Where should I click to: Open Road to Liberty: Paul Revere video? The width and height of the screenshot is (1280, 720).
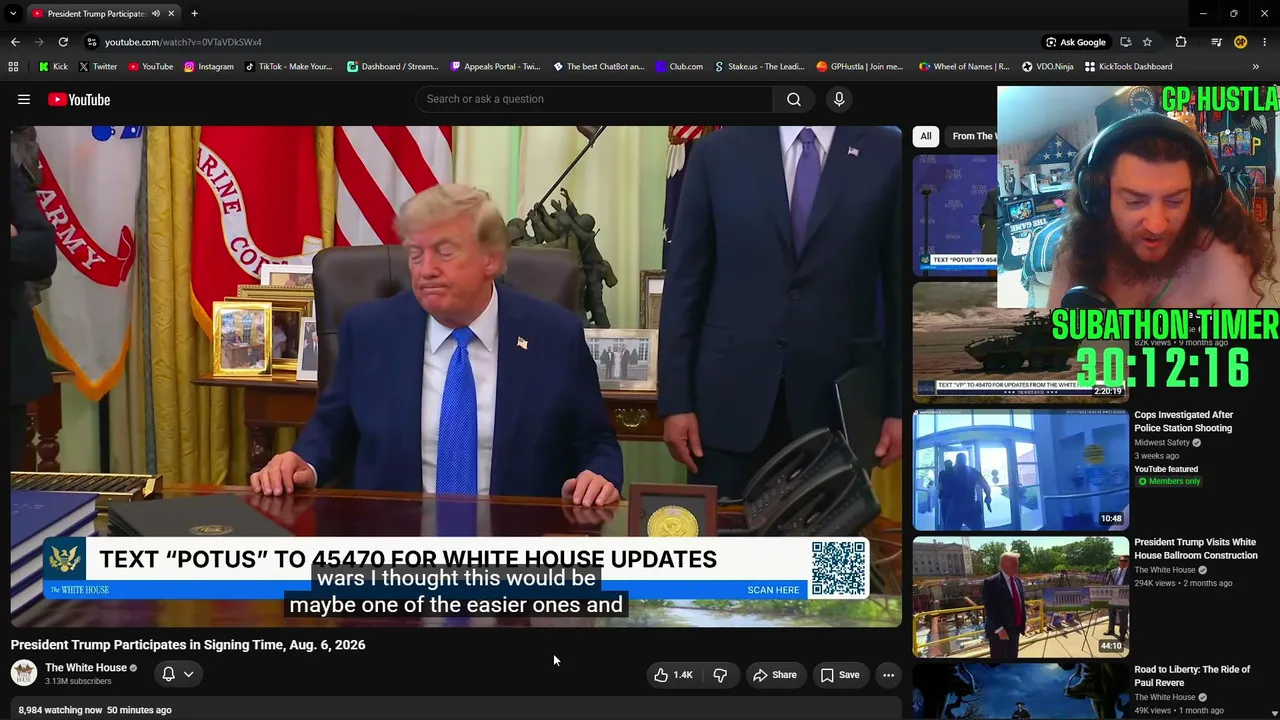1192,676
